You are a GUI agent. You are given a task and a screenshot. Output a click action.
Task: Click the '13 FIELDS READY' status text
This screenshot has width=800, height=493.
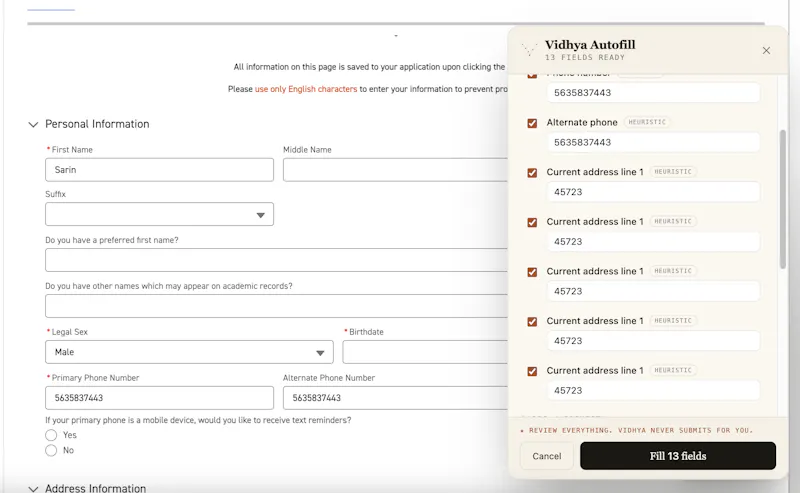pyautogui.click(x=585, y=58)
